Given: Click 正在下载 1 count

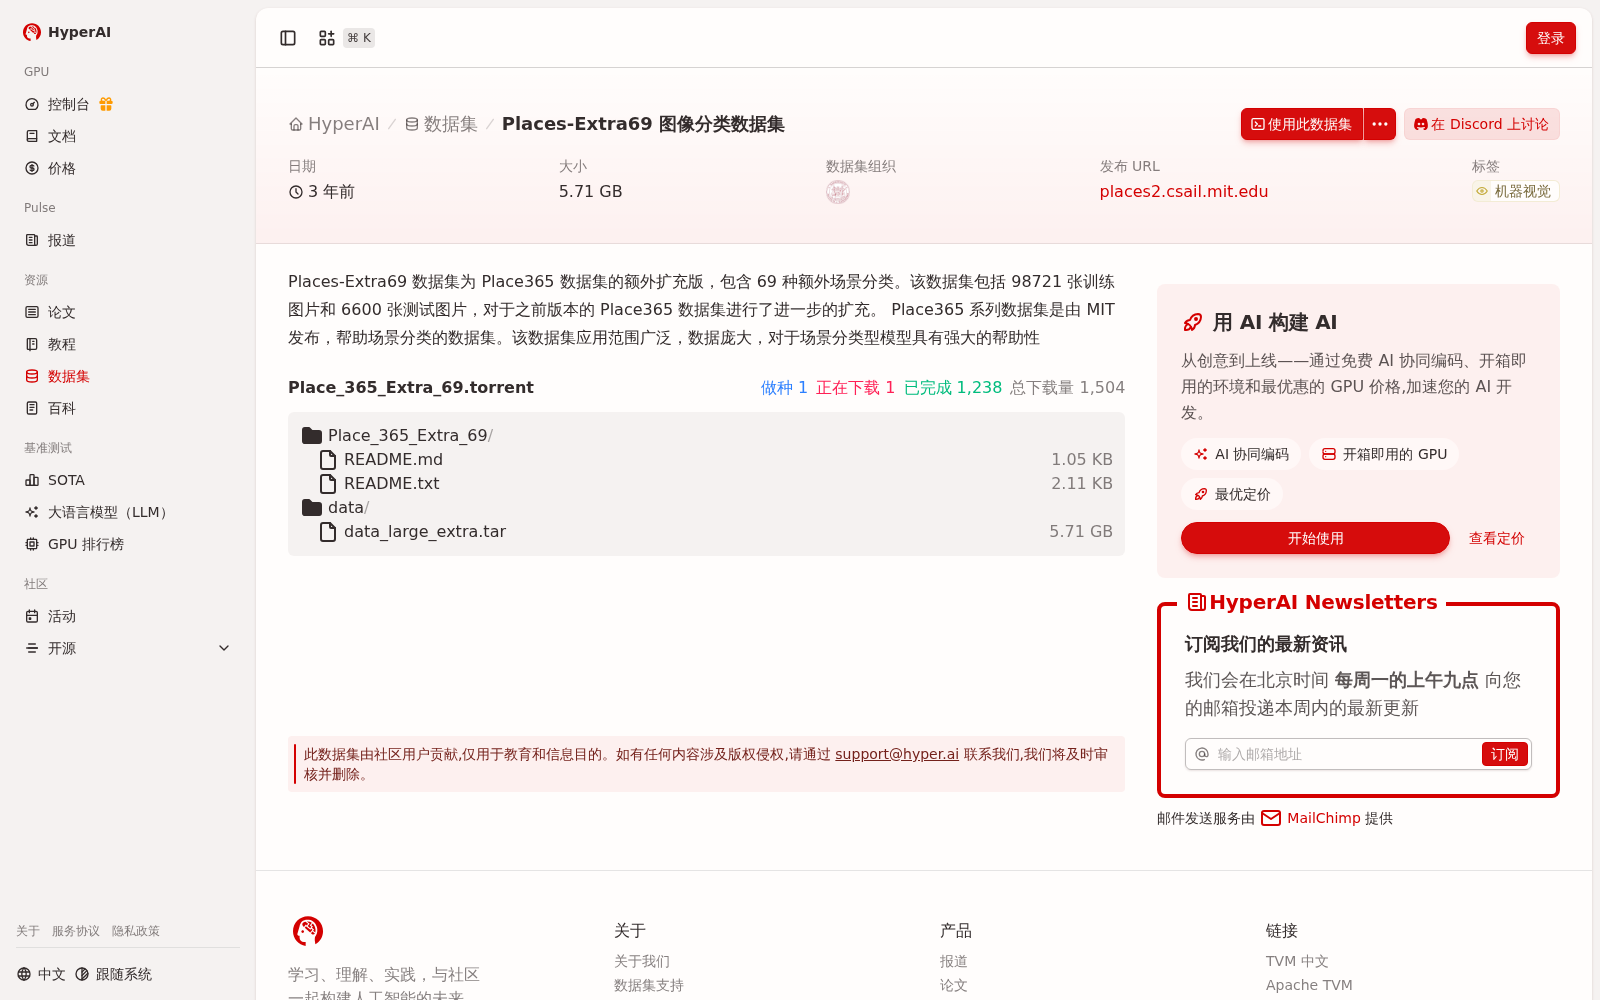Looking at the screenshot, I should click(x=855, y=387).
